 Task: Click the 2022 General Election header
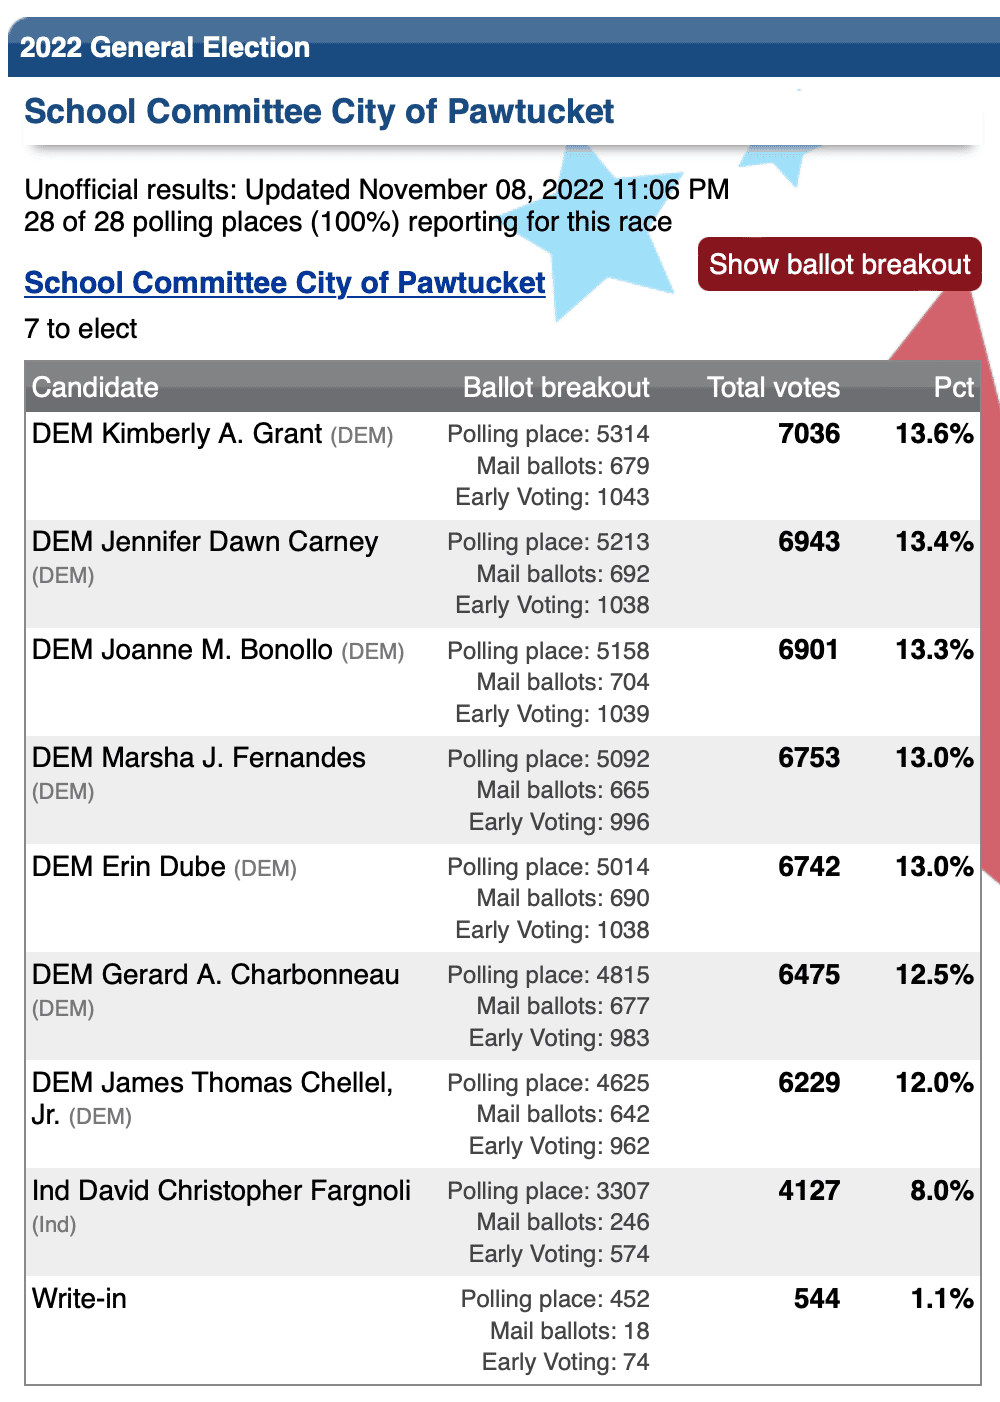(x=165, y=47)
